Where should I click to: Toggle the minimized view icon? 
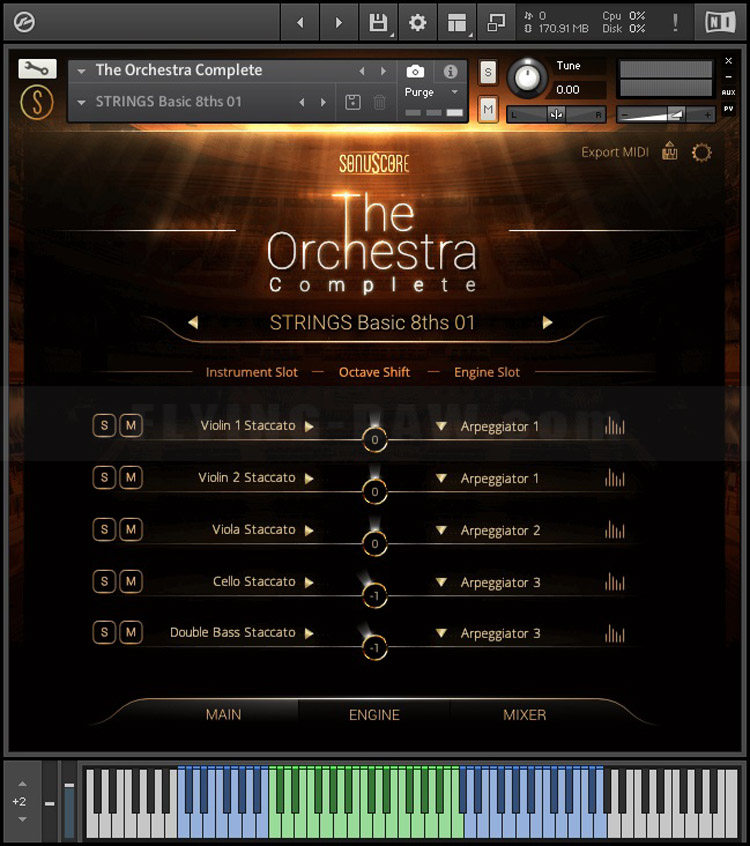coord(496,22)
